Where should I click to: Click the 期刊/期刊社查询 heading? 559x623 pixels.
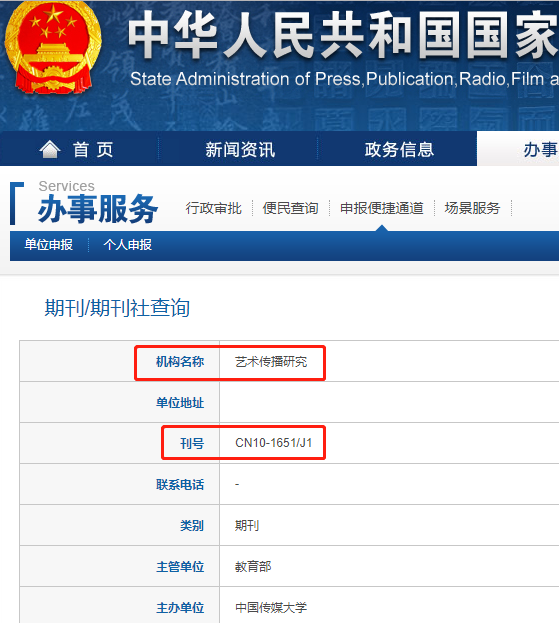click(117, 308)
